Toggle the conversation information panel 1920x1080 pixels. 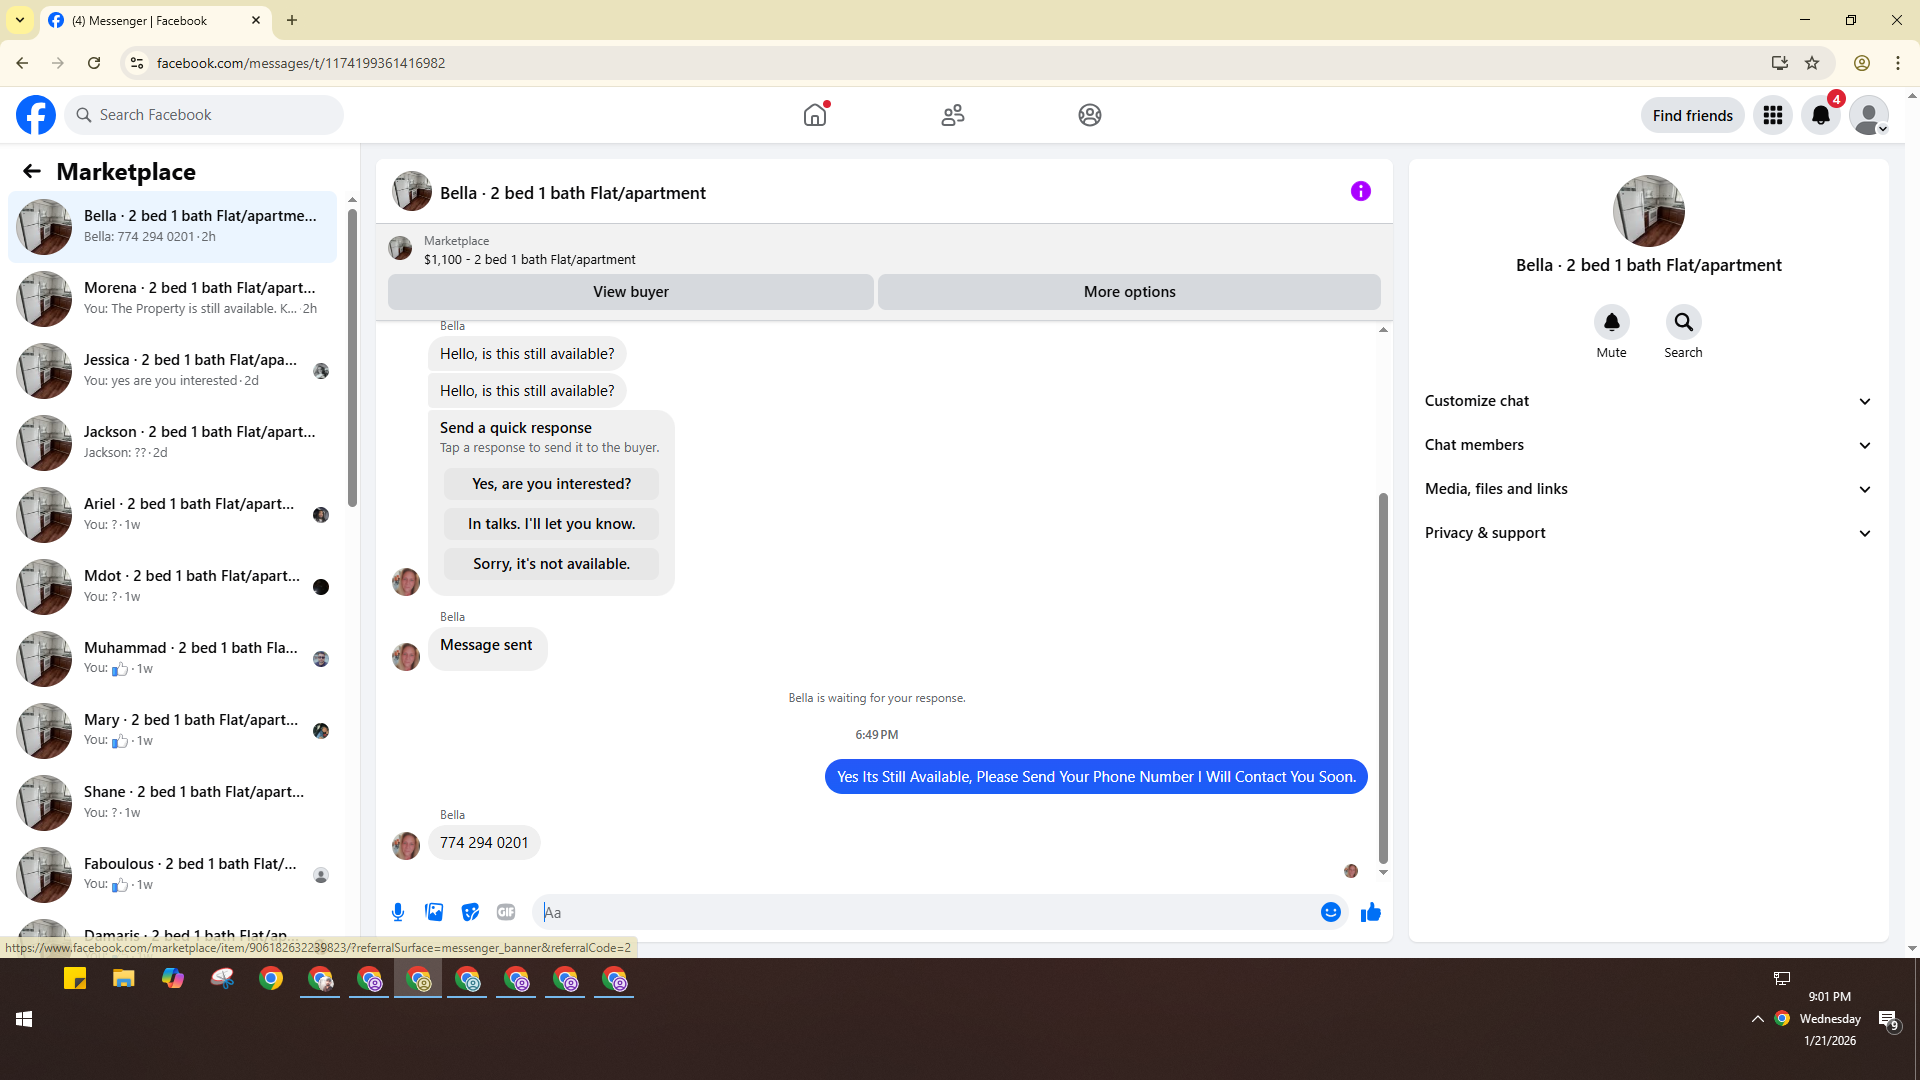pos(1360,191)
